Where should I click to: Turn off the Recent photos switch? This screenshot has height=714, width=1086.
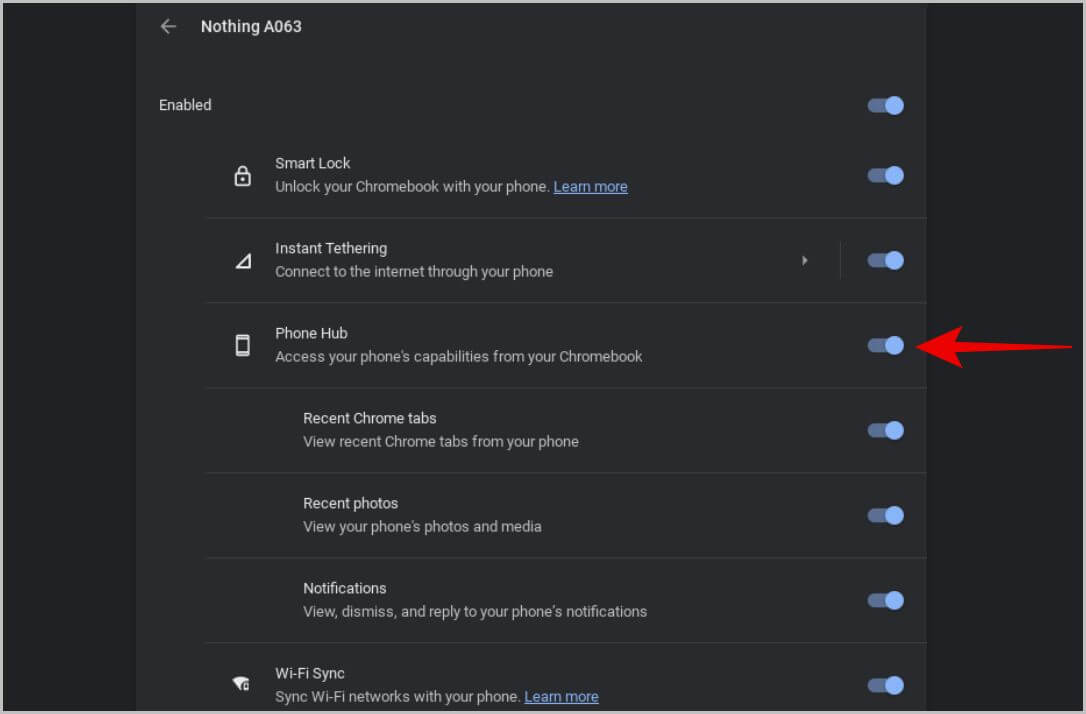(x=886, y=515)
